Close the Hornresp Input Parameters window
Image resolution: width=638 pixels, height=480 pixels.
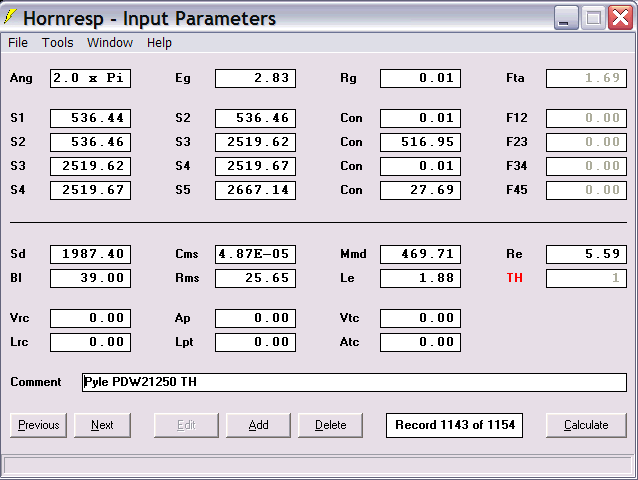tap(621, 18)
